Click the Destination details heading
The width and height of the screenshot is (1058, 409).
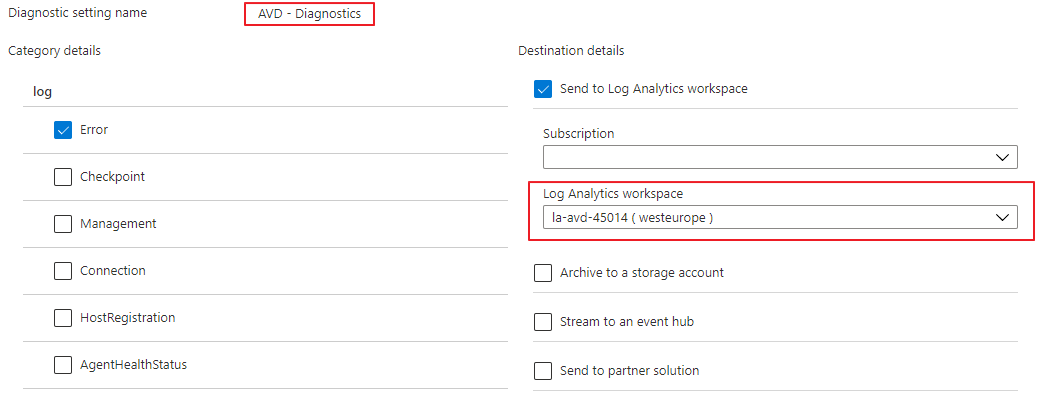click(x=570, y=50)
